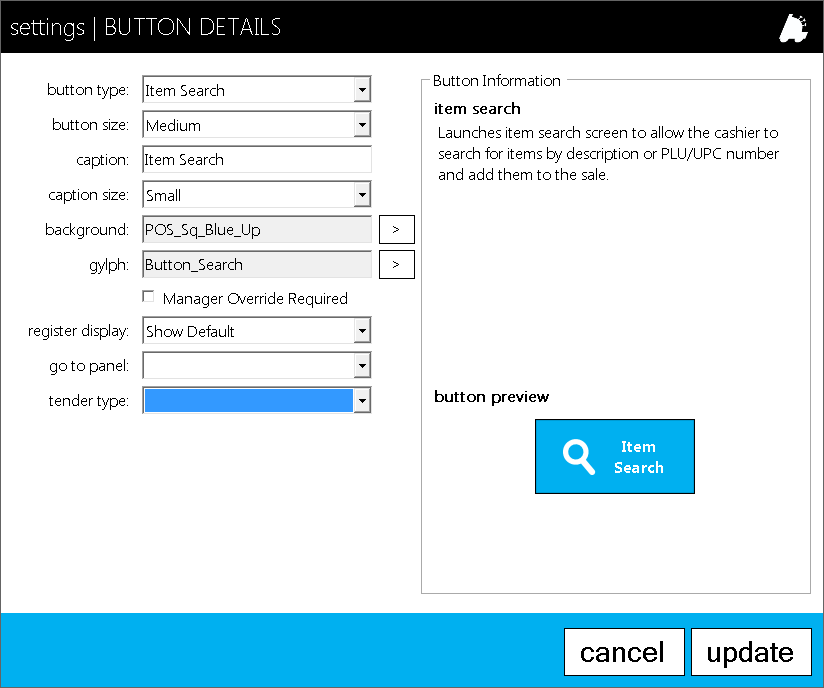The image size is (824, 688).
Task: Click the 'register display:' label
Action: click(x=78, y=331)
